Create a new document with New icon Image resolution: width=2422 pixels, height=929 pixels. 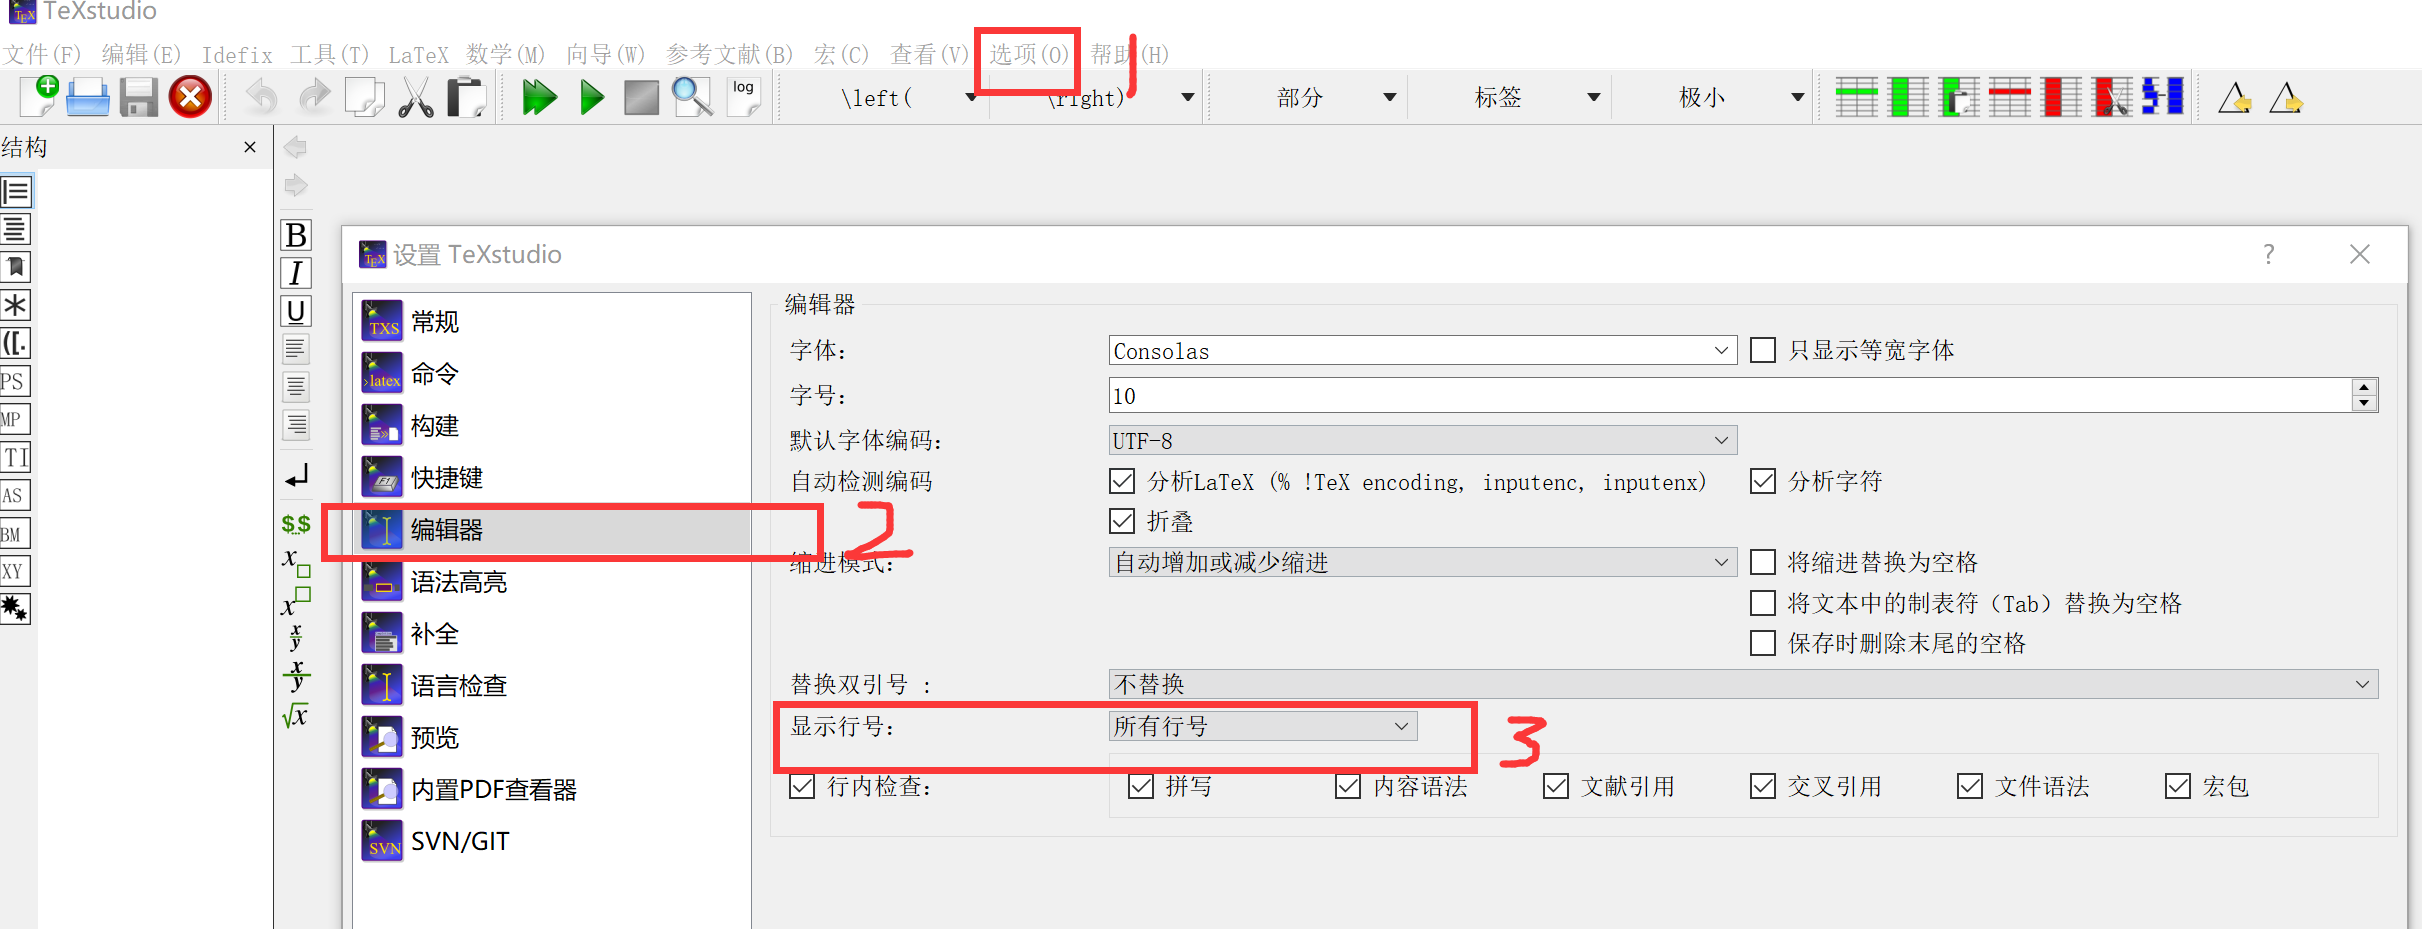point(40,97)
